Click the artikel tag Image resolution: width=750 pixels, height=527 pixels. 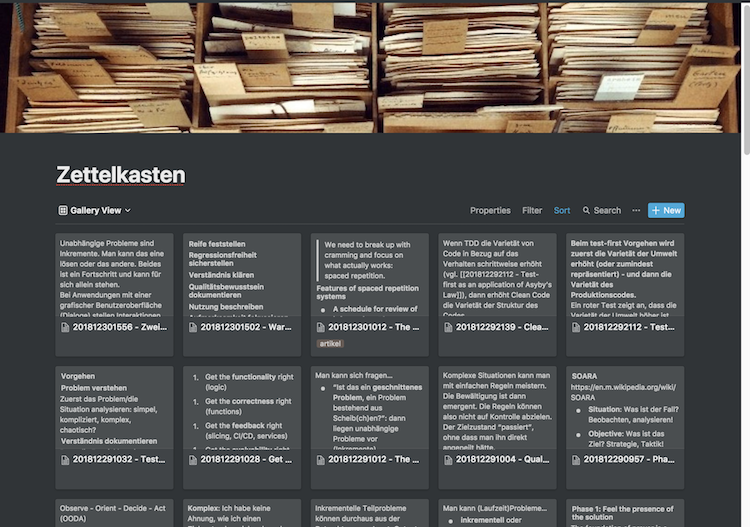point(330,343)
